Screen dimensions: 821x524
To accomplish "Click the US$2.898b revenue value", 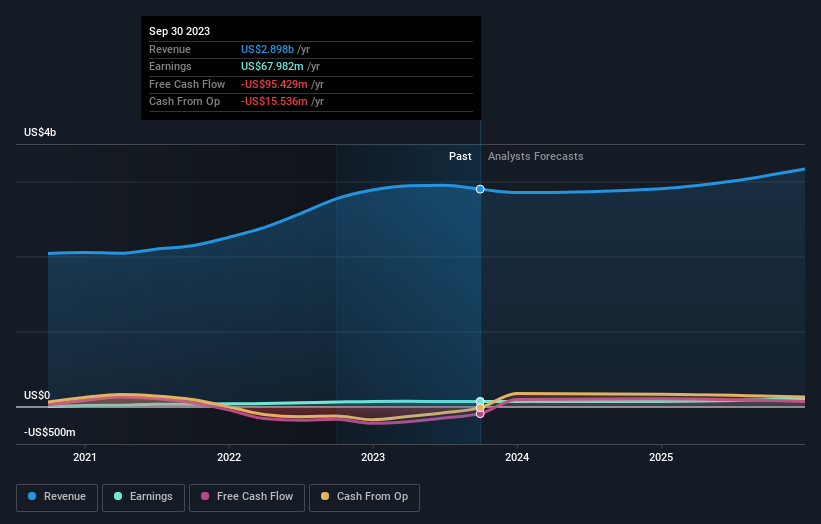I will coord(267,49).
